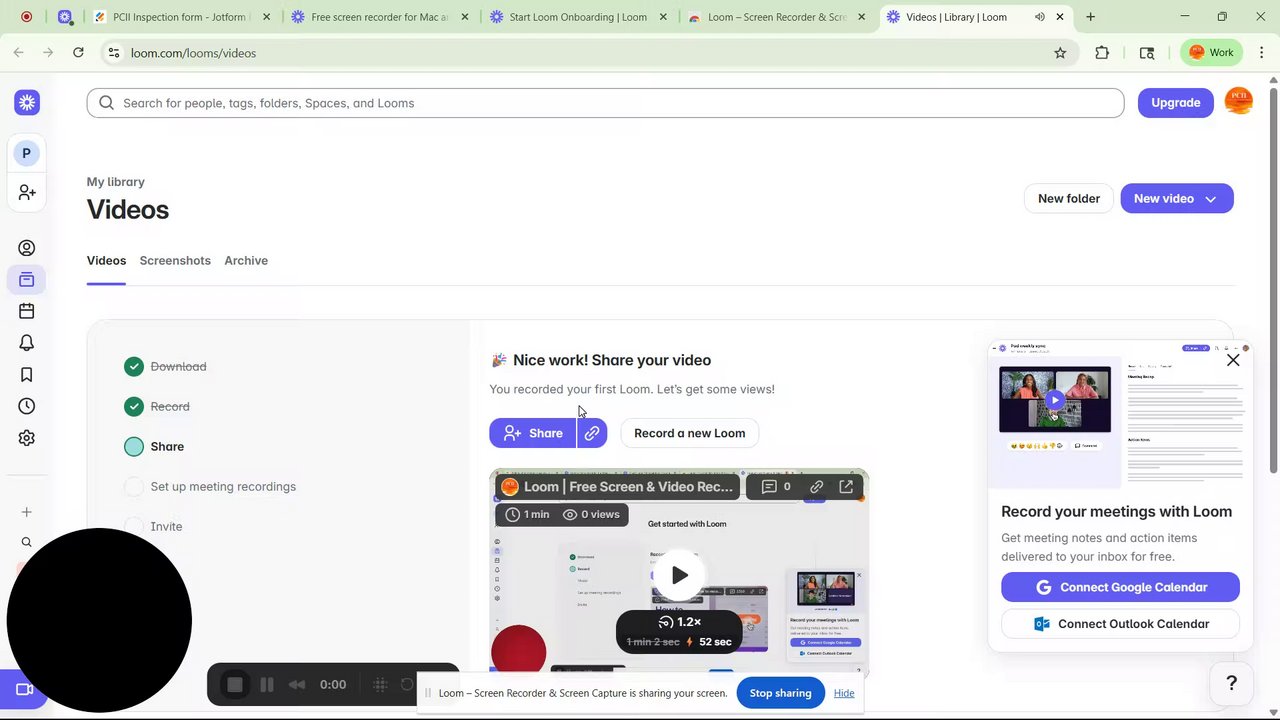Image resolution: width=1280 pixels, height=720 pixels.
Task: Open the profile icon in left sidebar
Action: point(27,248)
